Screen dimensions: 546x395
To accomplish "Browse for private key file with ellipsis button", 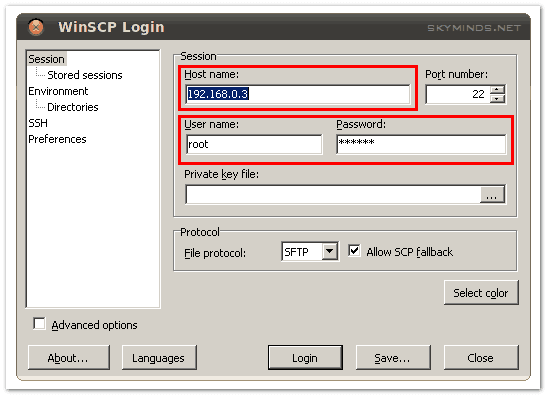I will click(x=492, y=194).
